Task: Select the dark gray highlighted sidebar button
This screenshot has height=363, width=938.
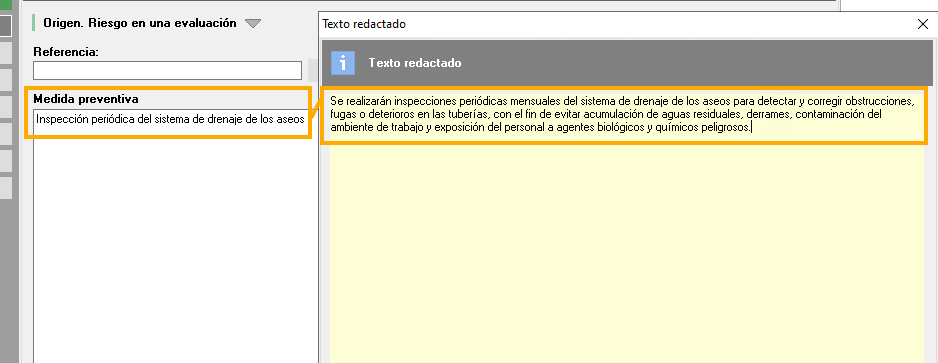Action: (x=5, y=26)
